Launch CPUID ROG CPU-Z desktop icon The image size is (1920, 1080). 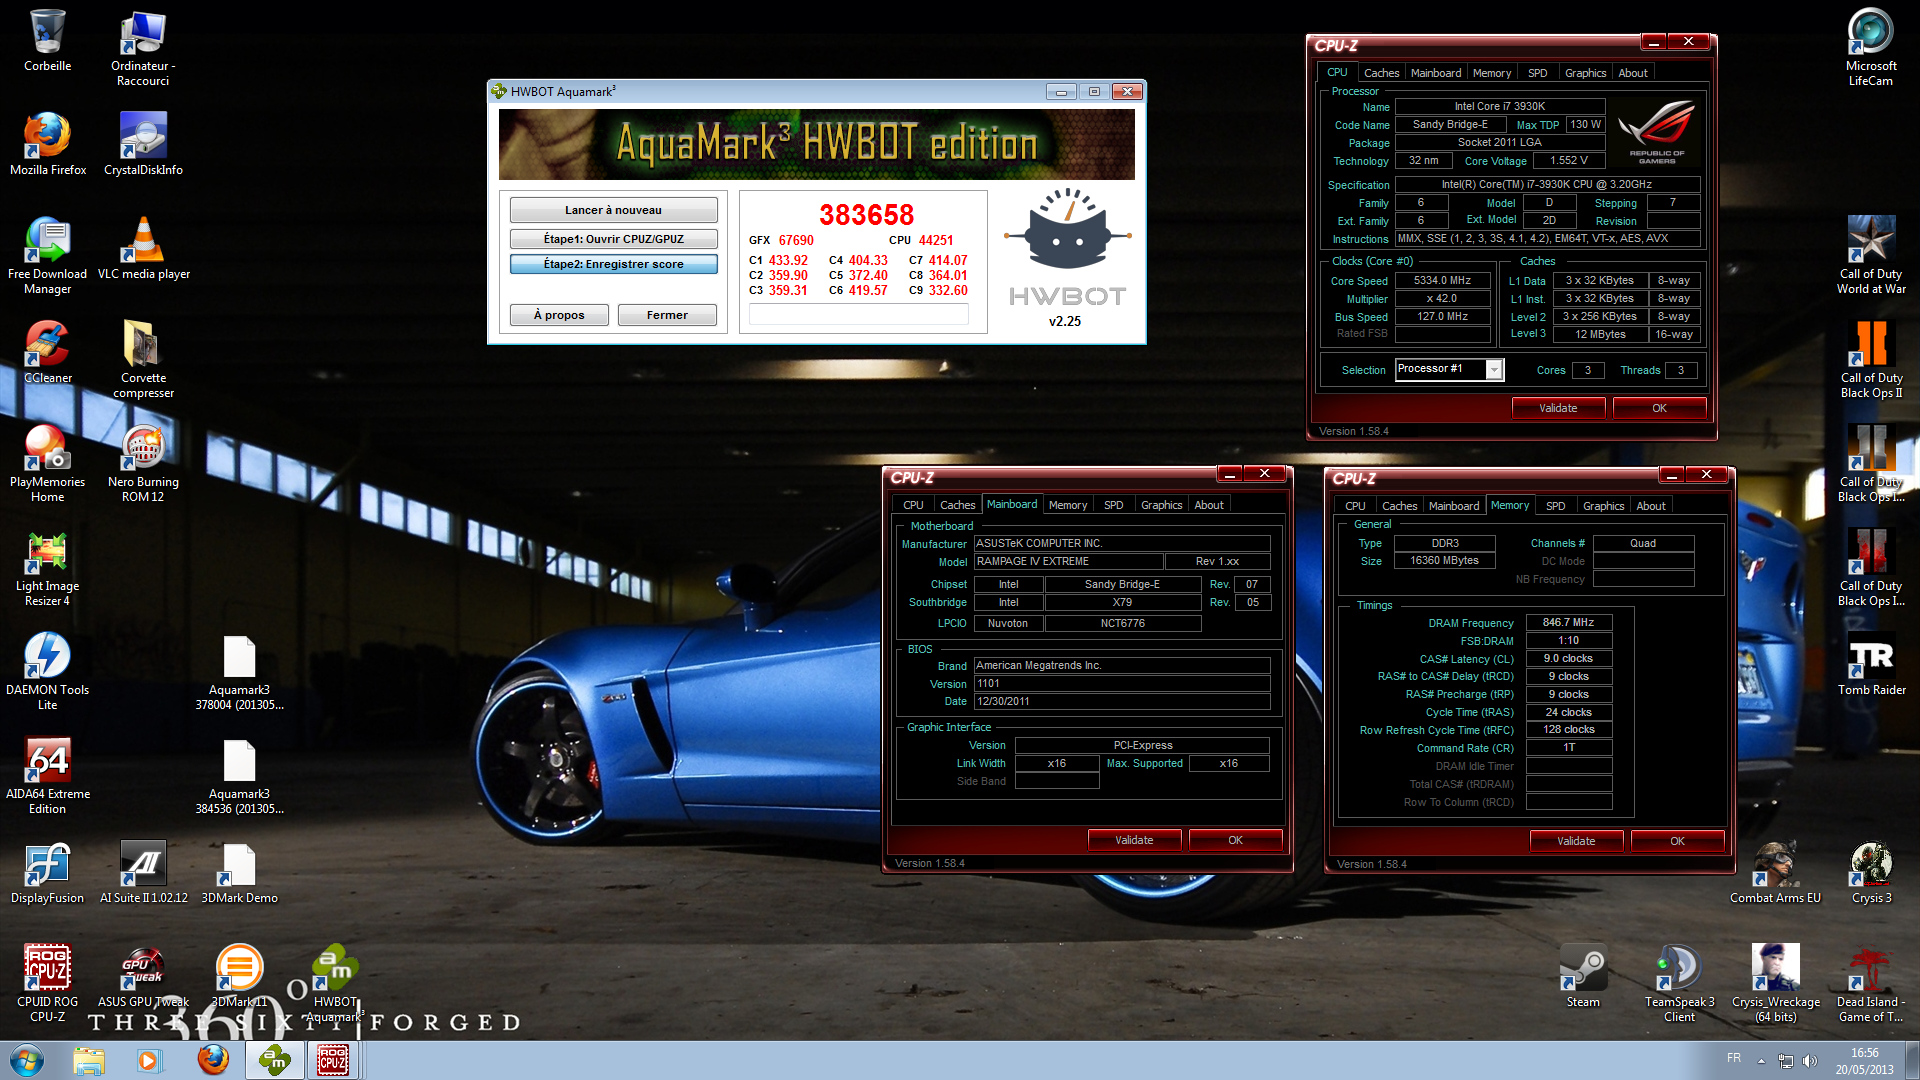pyautogui.click(x=47, y=983)
